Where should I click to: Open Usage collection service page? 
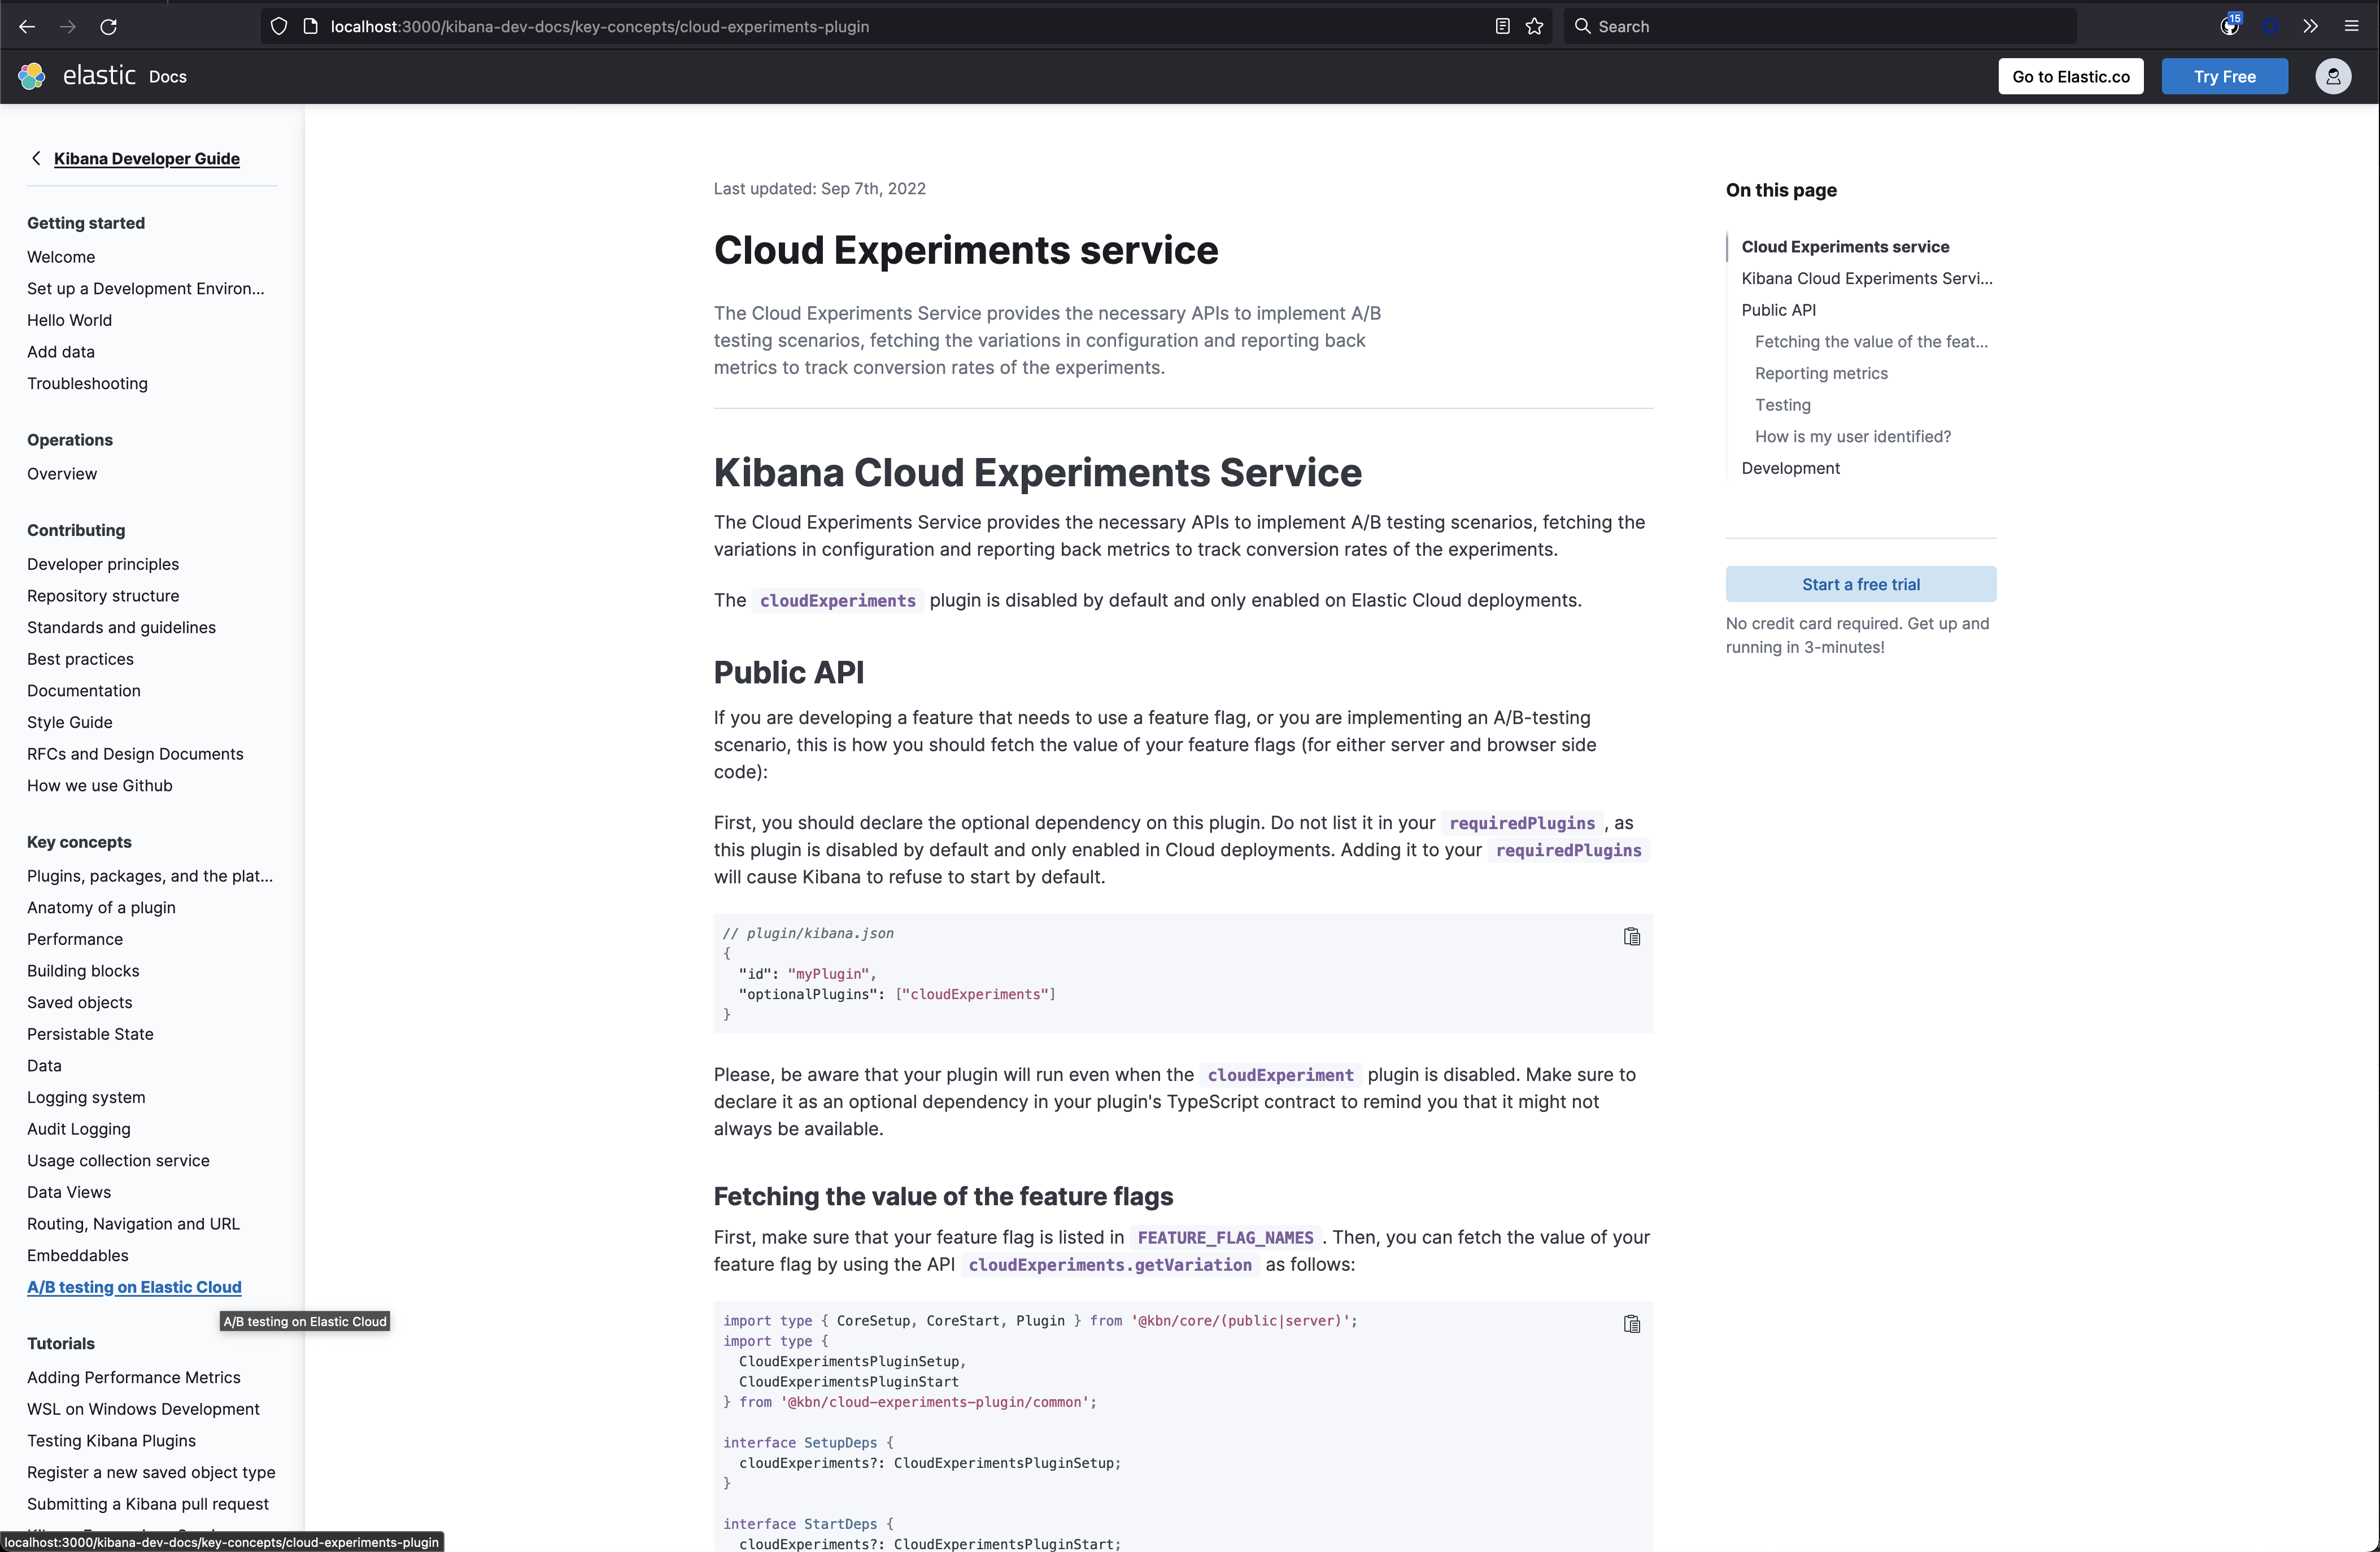point(118,1161)
